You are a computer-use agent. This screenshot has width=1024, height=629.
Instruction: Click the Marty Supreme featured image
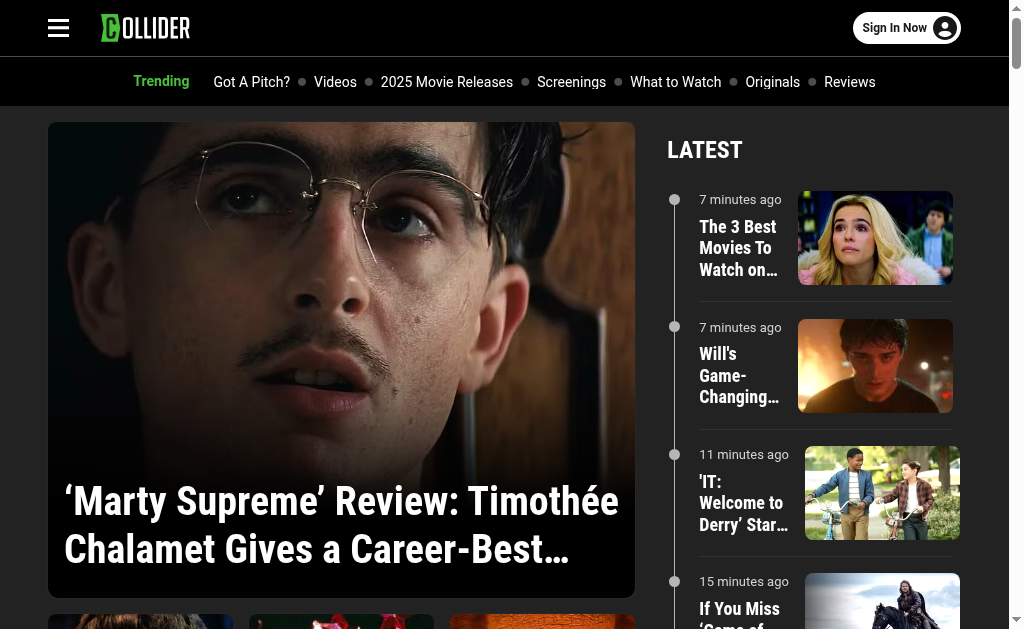(341, 294)
